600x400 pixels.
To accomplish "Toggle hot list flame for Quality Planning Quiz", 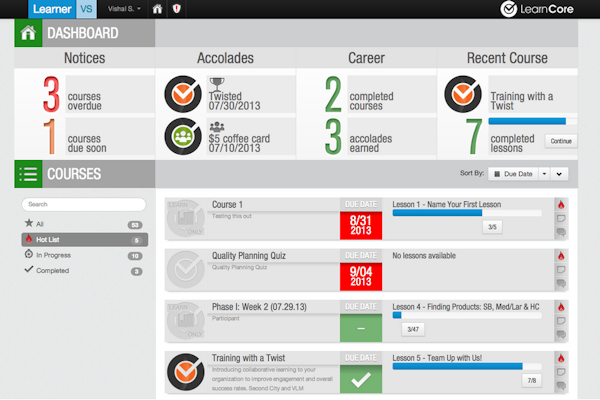I will [561, 256].
